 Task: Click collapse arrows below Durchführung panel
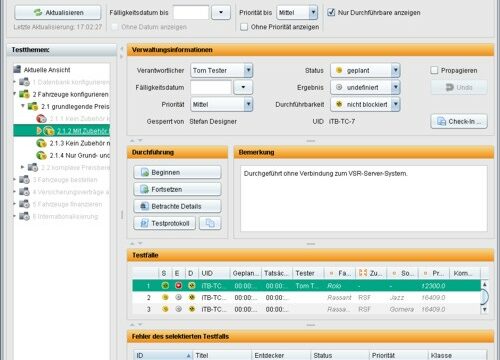tap(136, 243)
